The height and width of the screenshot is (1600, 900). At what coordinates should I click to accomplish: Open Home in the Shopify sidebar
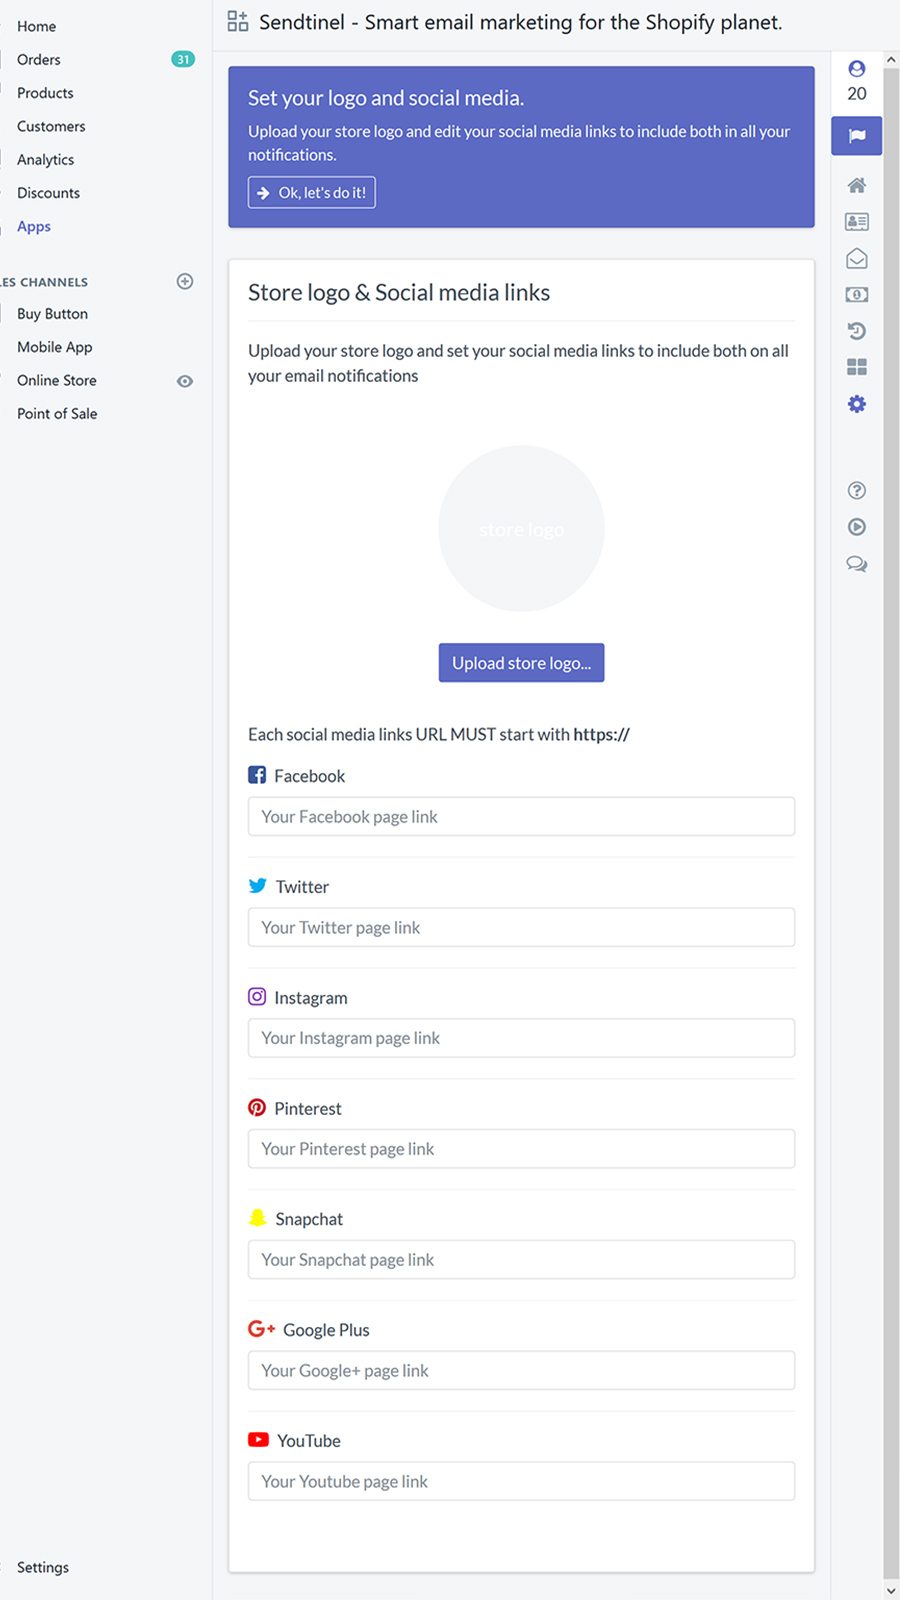tap(36, 26)
